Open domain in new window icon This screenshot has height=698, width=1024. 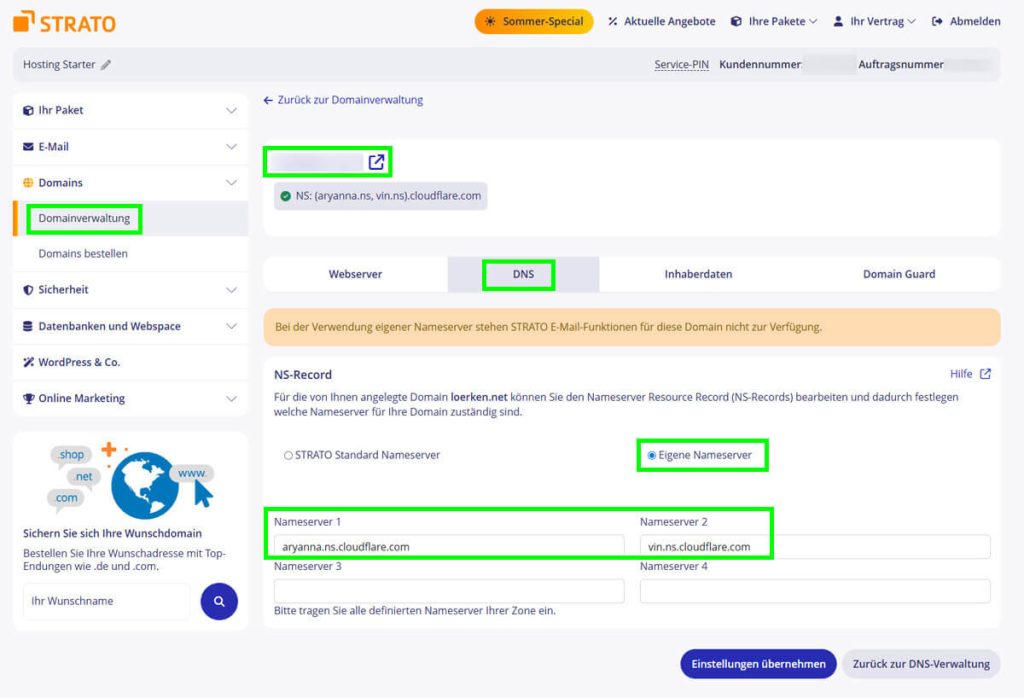[x=376, y=162]
